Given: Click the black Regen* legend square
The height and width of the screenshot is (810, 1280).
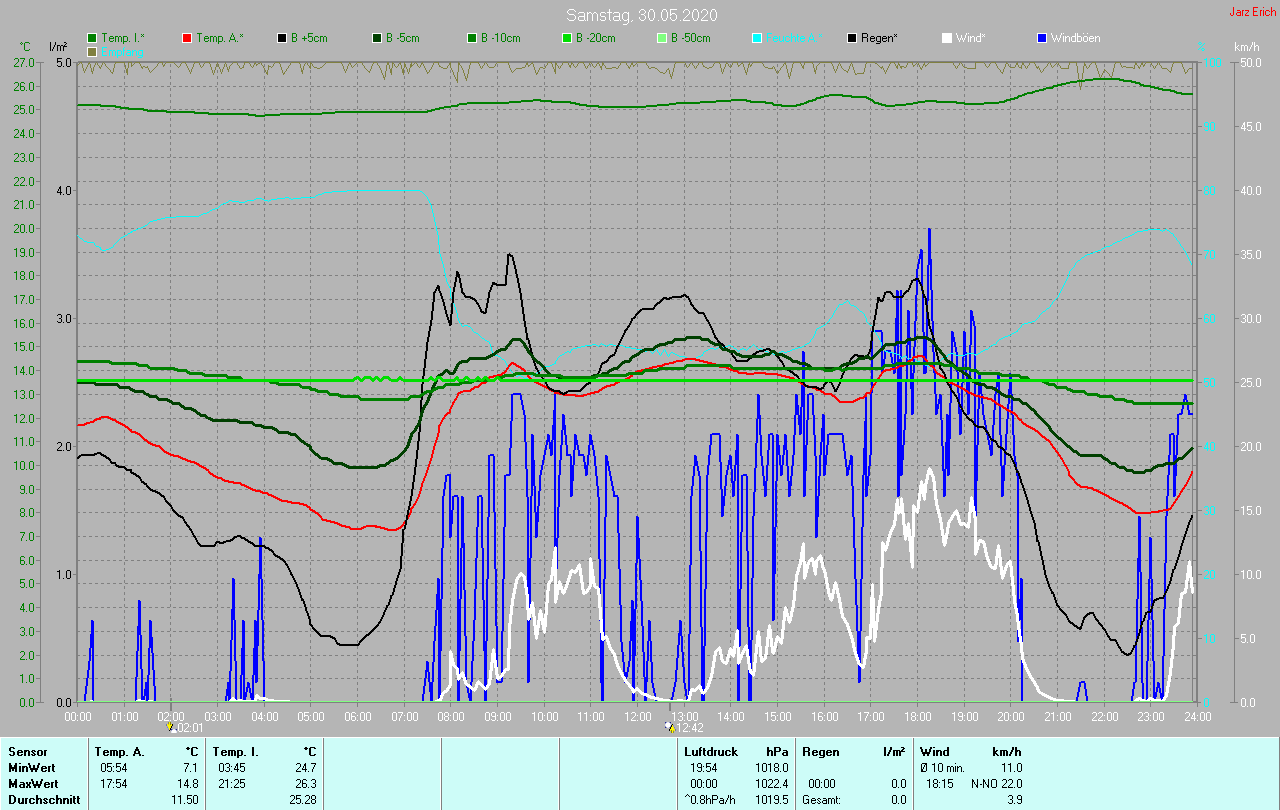Looking at the screenshot, I should point(852,38).
